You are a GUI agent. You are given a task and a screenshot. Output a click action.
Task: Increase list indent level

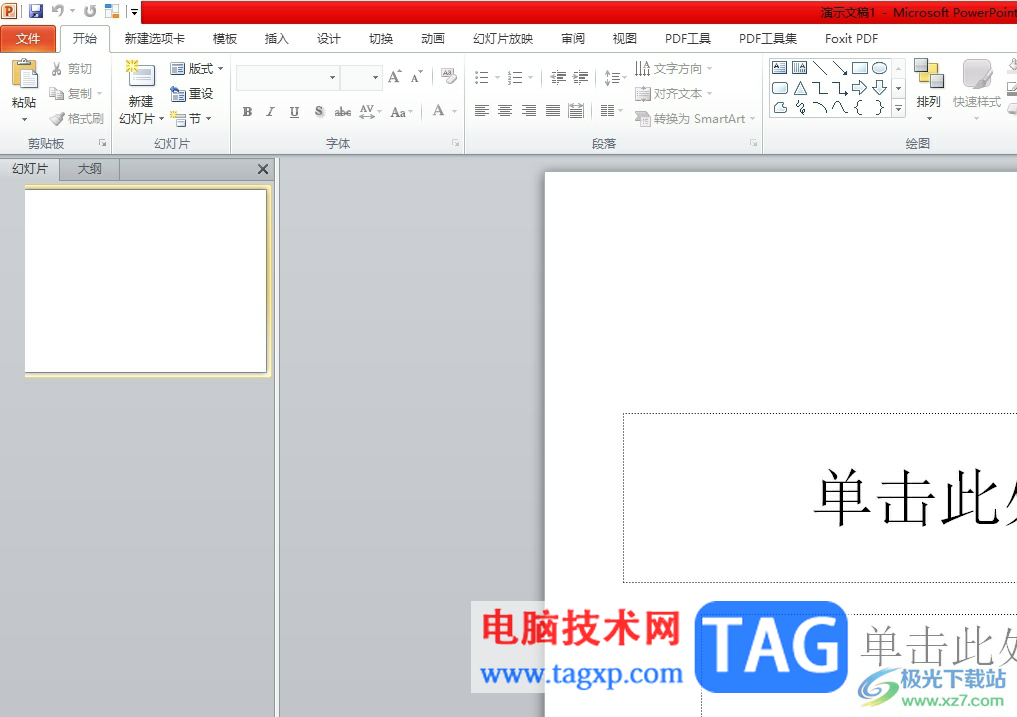coord(580,78)
